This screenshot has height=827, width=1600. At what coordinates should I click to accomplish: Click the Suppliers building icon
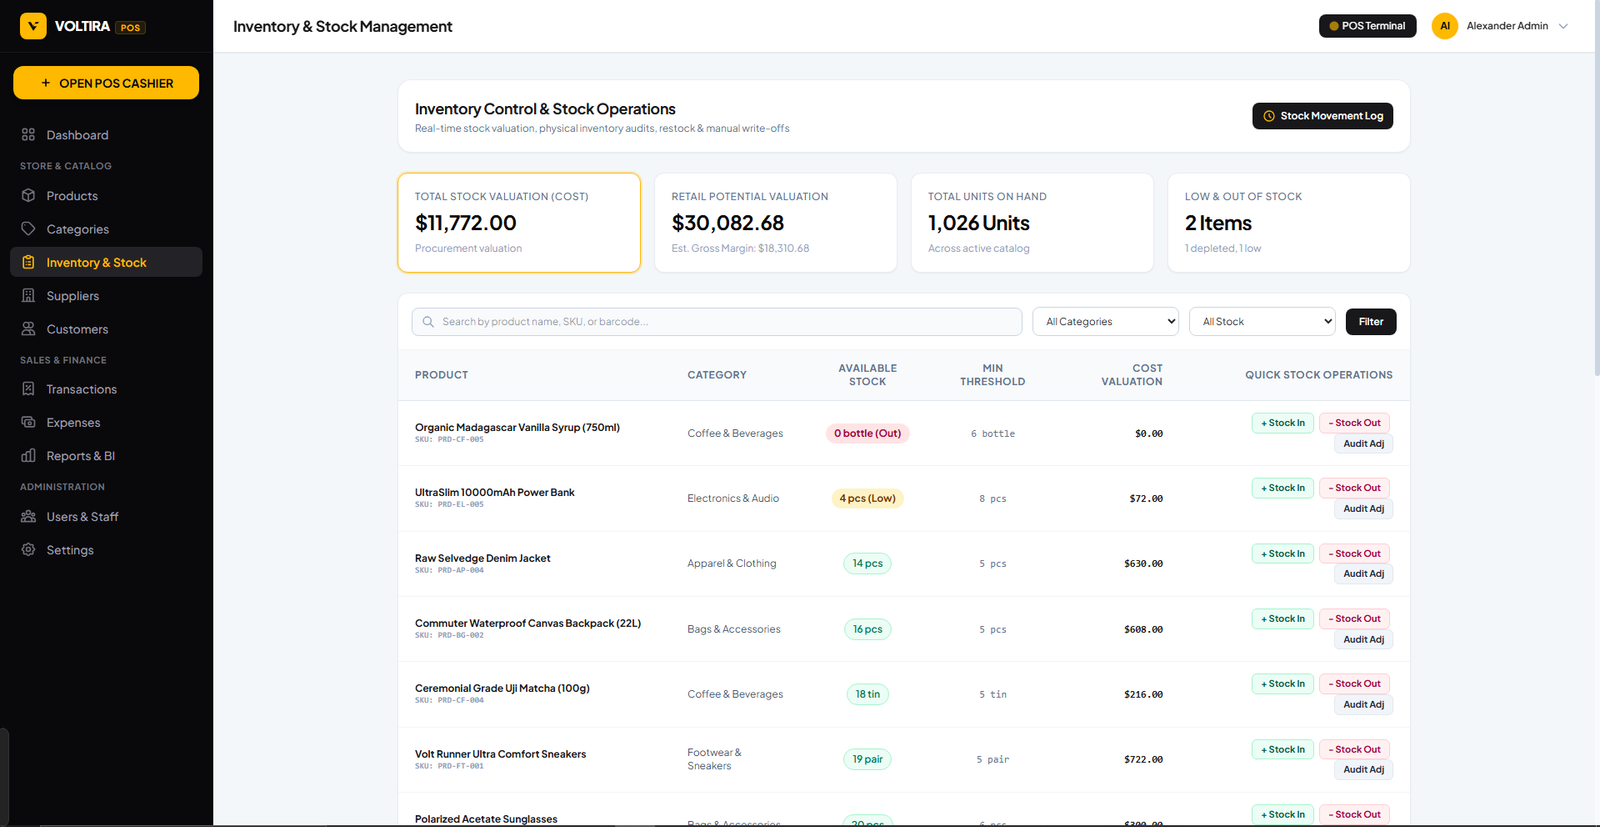[28, 296]
